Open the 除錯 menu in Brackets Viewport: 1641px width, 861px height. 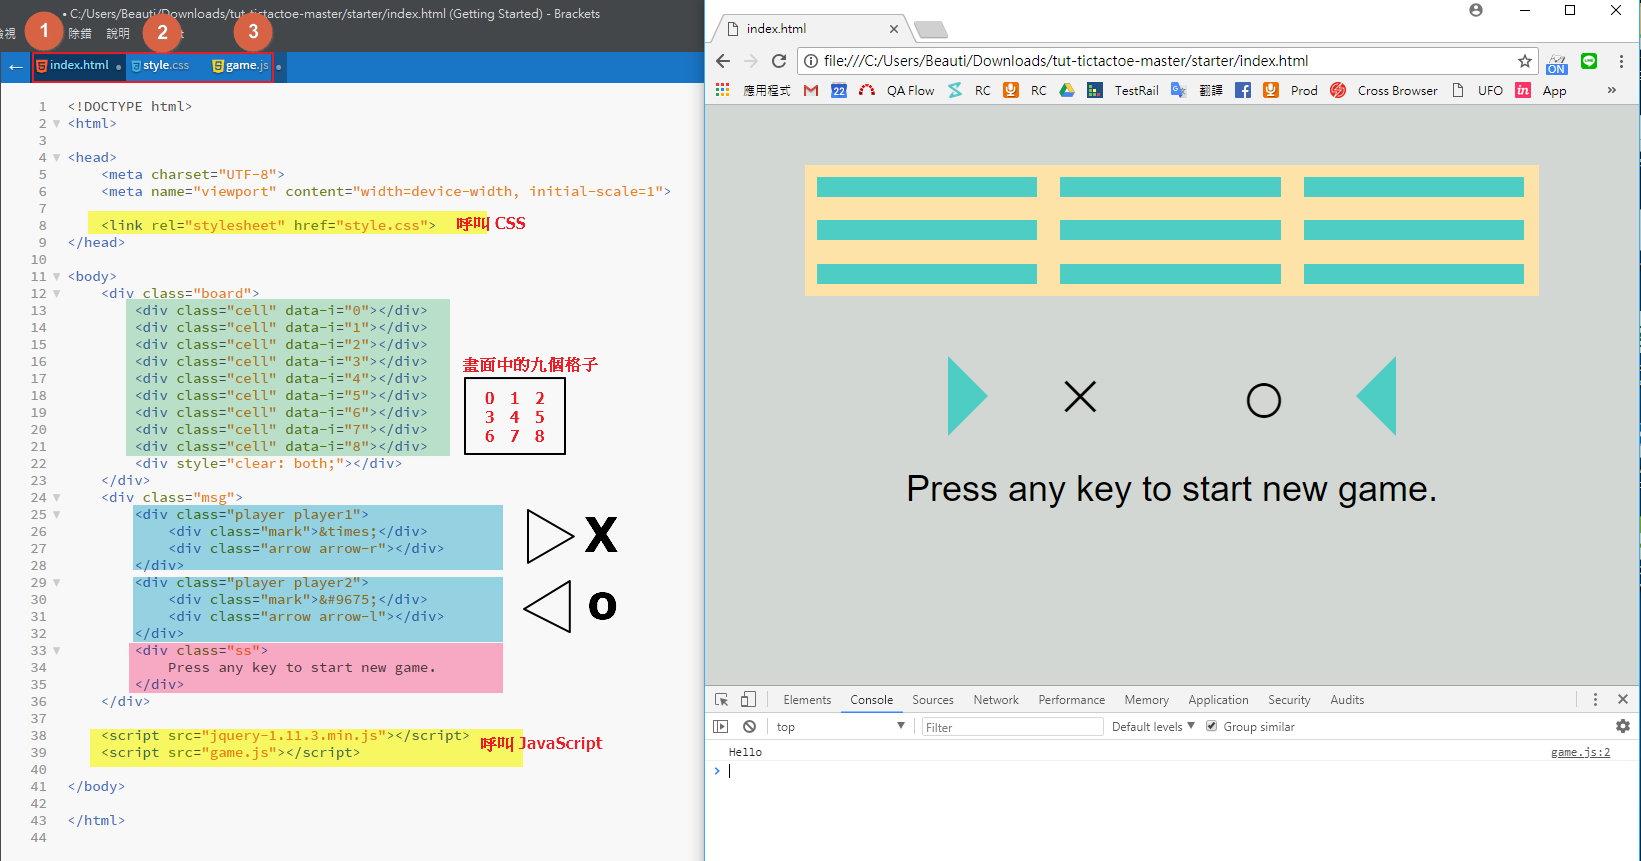[80, 33]
